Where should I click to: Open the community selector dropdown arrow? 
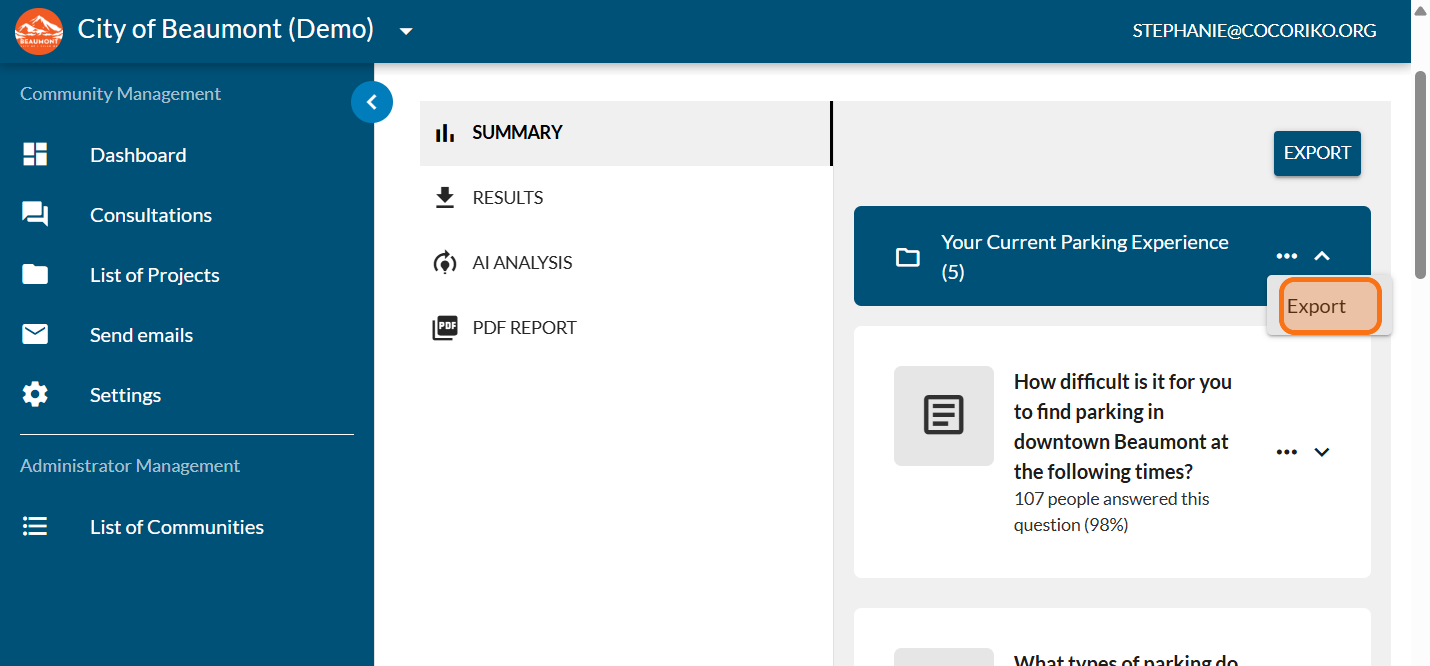pyautogui.click(x=405, y=31)
